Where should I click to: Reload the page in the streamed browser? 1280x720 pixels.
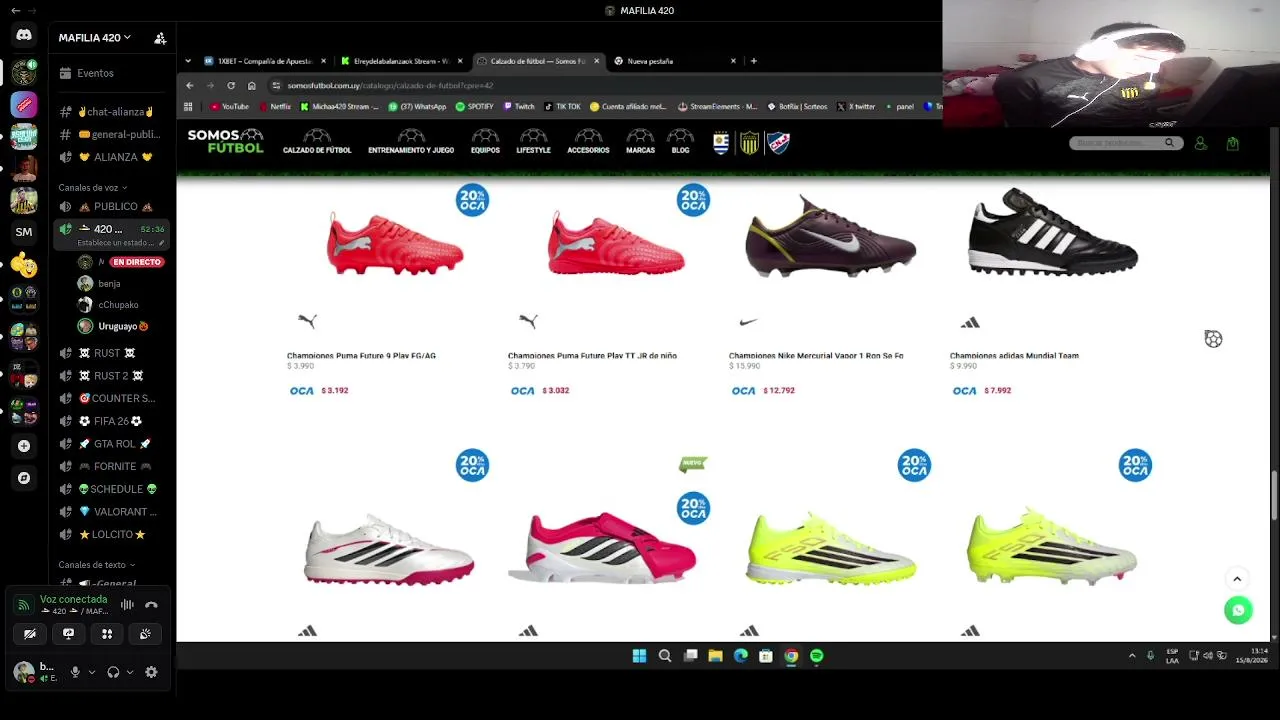pyautogui.click(x=231, y=86)
